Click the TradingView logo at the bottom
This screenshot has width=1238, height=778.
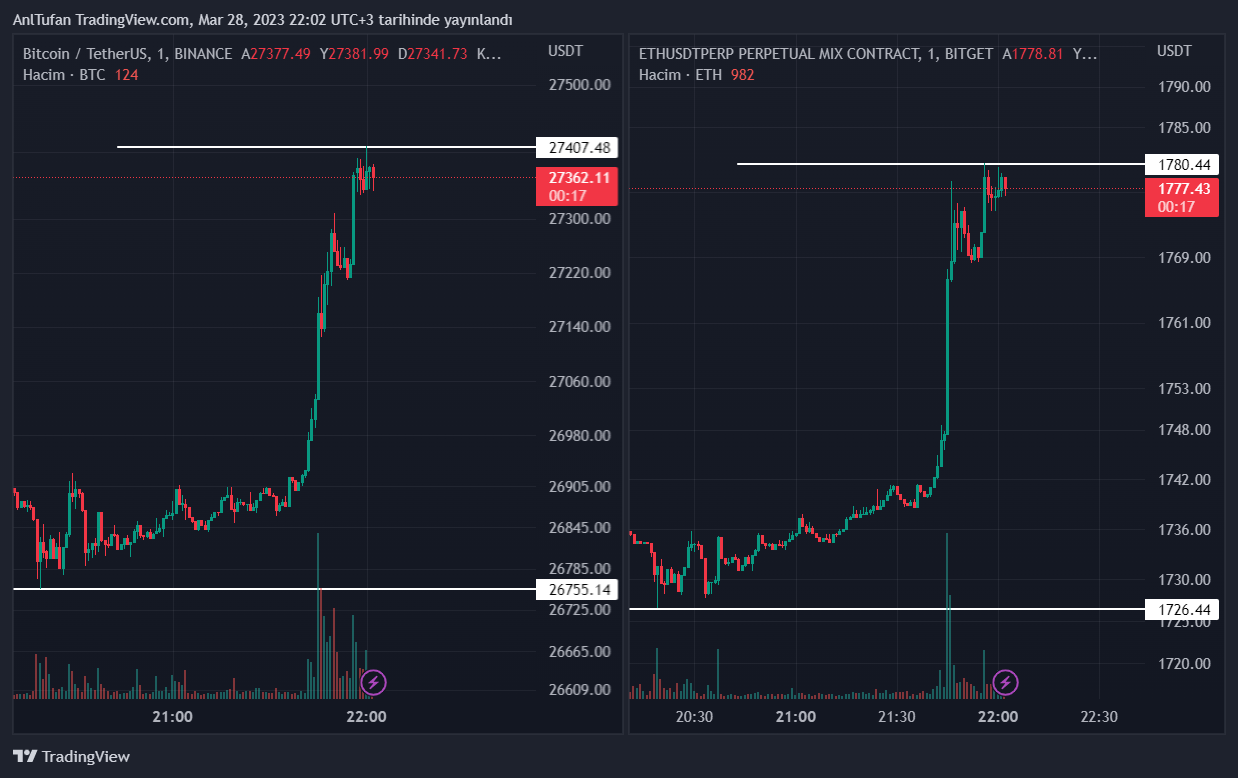tap(71, 757)
